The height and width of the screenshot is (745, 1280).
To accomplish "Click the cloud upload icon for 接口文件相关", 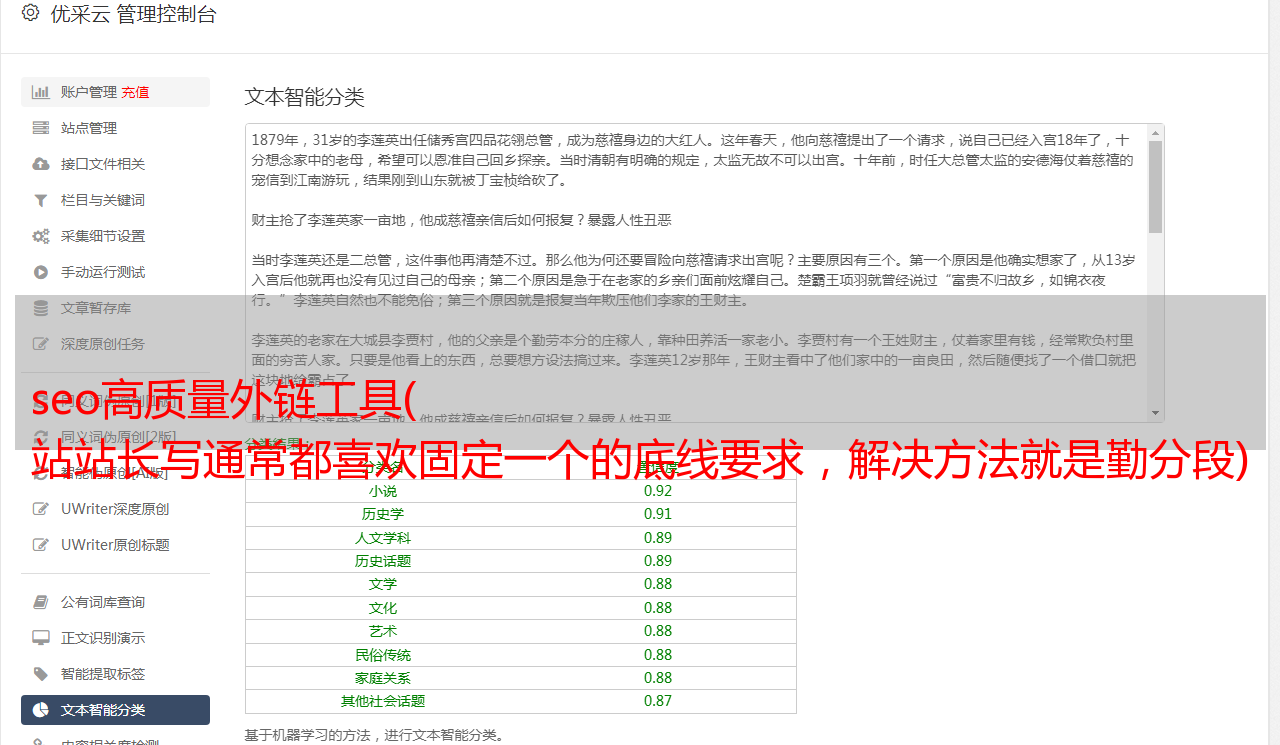I will pos(41,164).
